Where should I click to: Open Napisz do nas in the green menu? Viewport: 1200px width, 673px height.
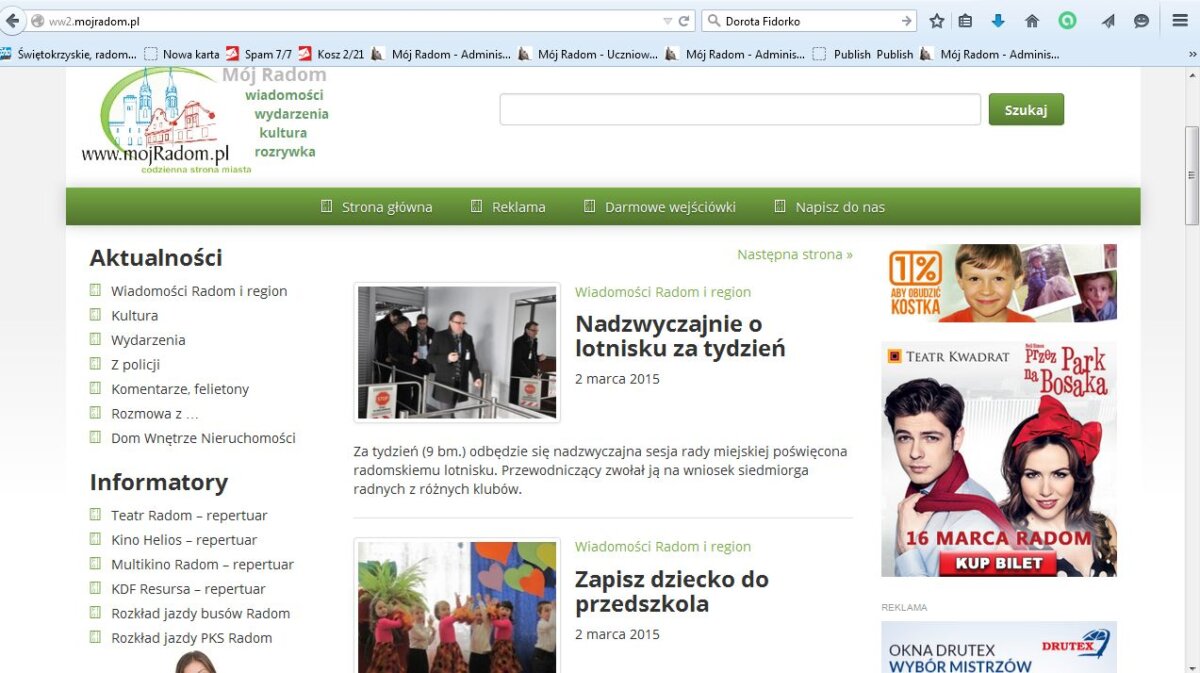tap(829, 207)
